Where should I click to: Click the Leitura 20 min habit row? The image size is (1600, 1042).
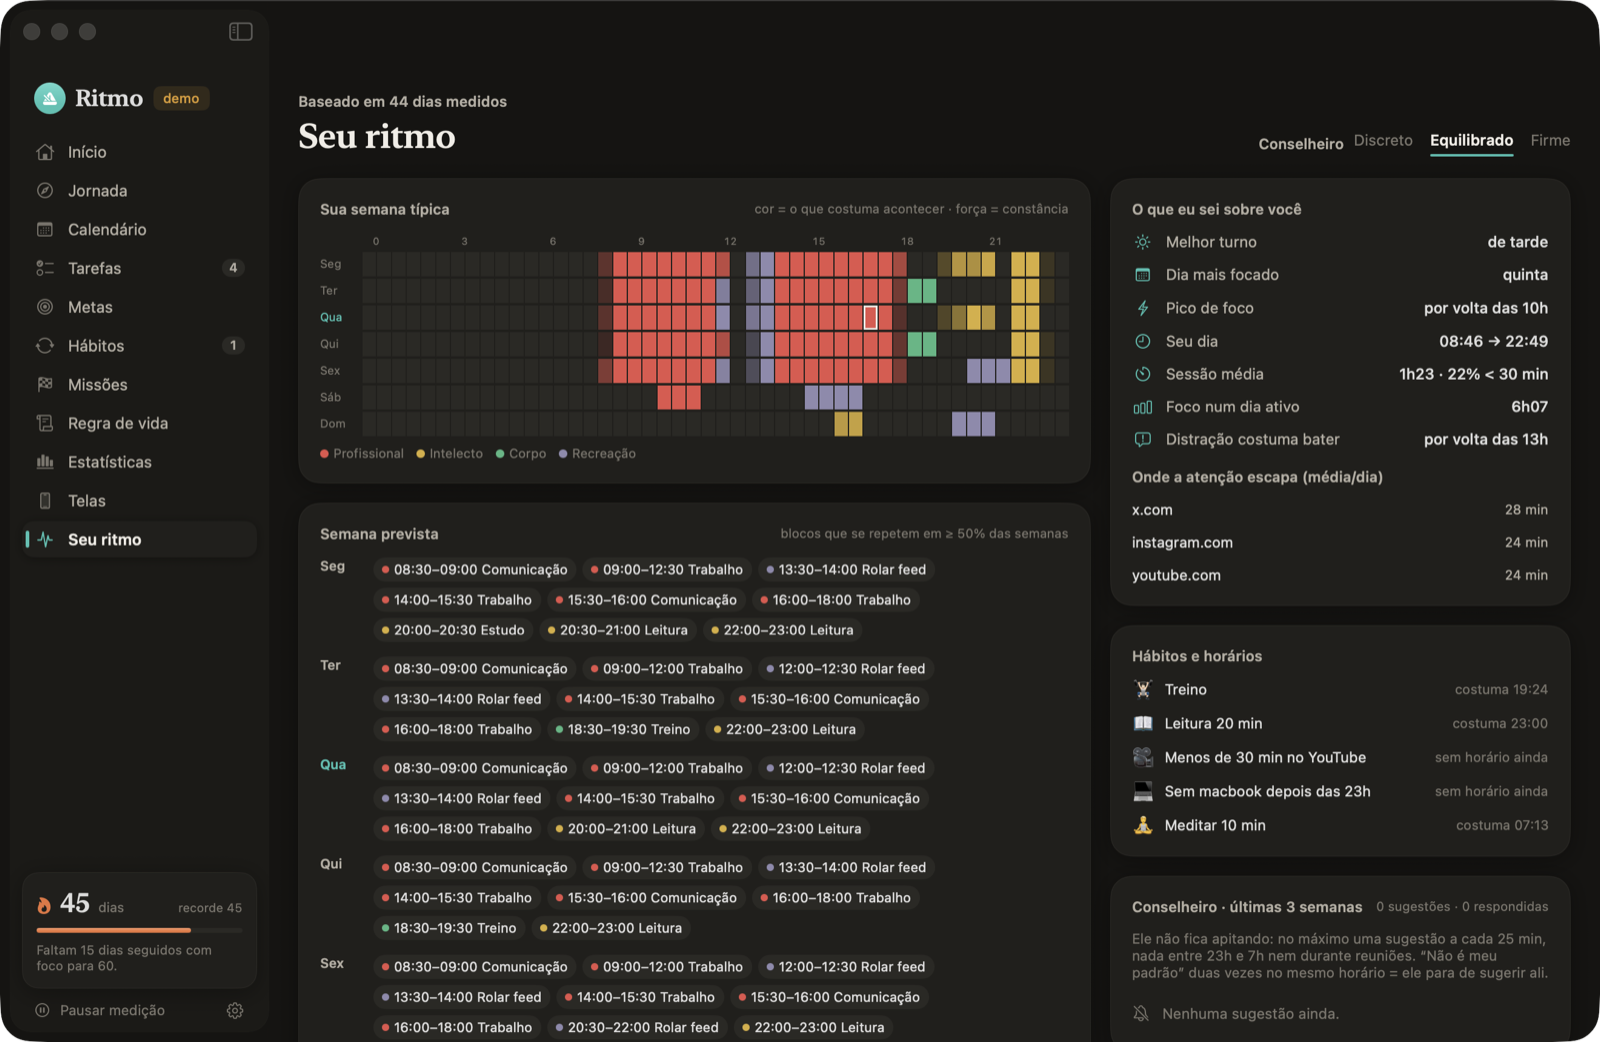tap(1339, 724)
